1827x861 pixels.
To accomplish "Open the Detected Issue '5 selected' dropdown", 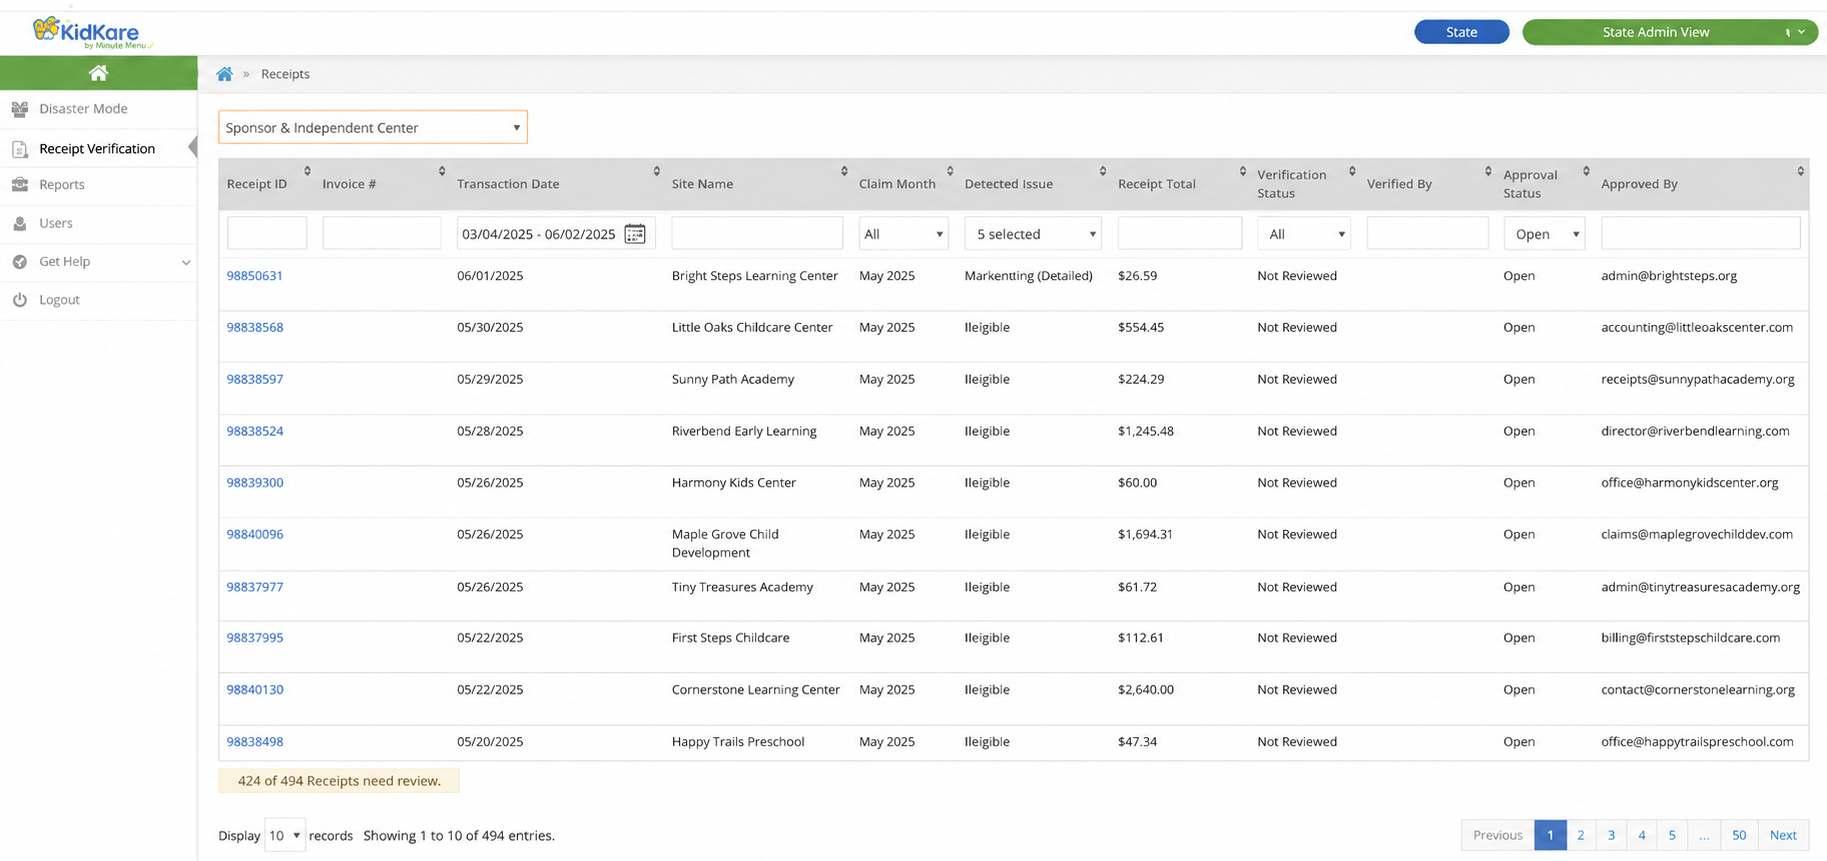I will [1033, 234].
